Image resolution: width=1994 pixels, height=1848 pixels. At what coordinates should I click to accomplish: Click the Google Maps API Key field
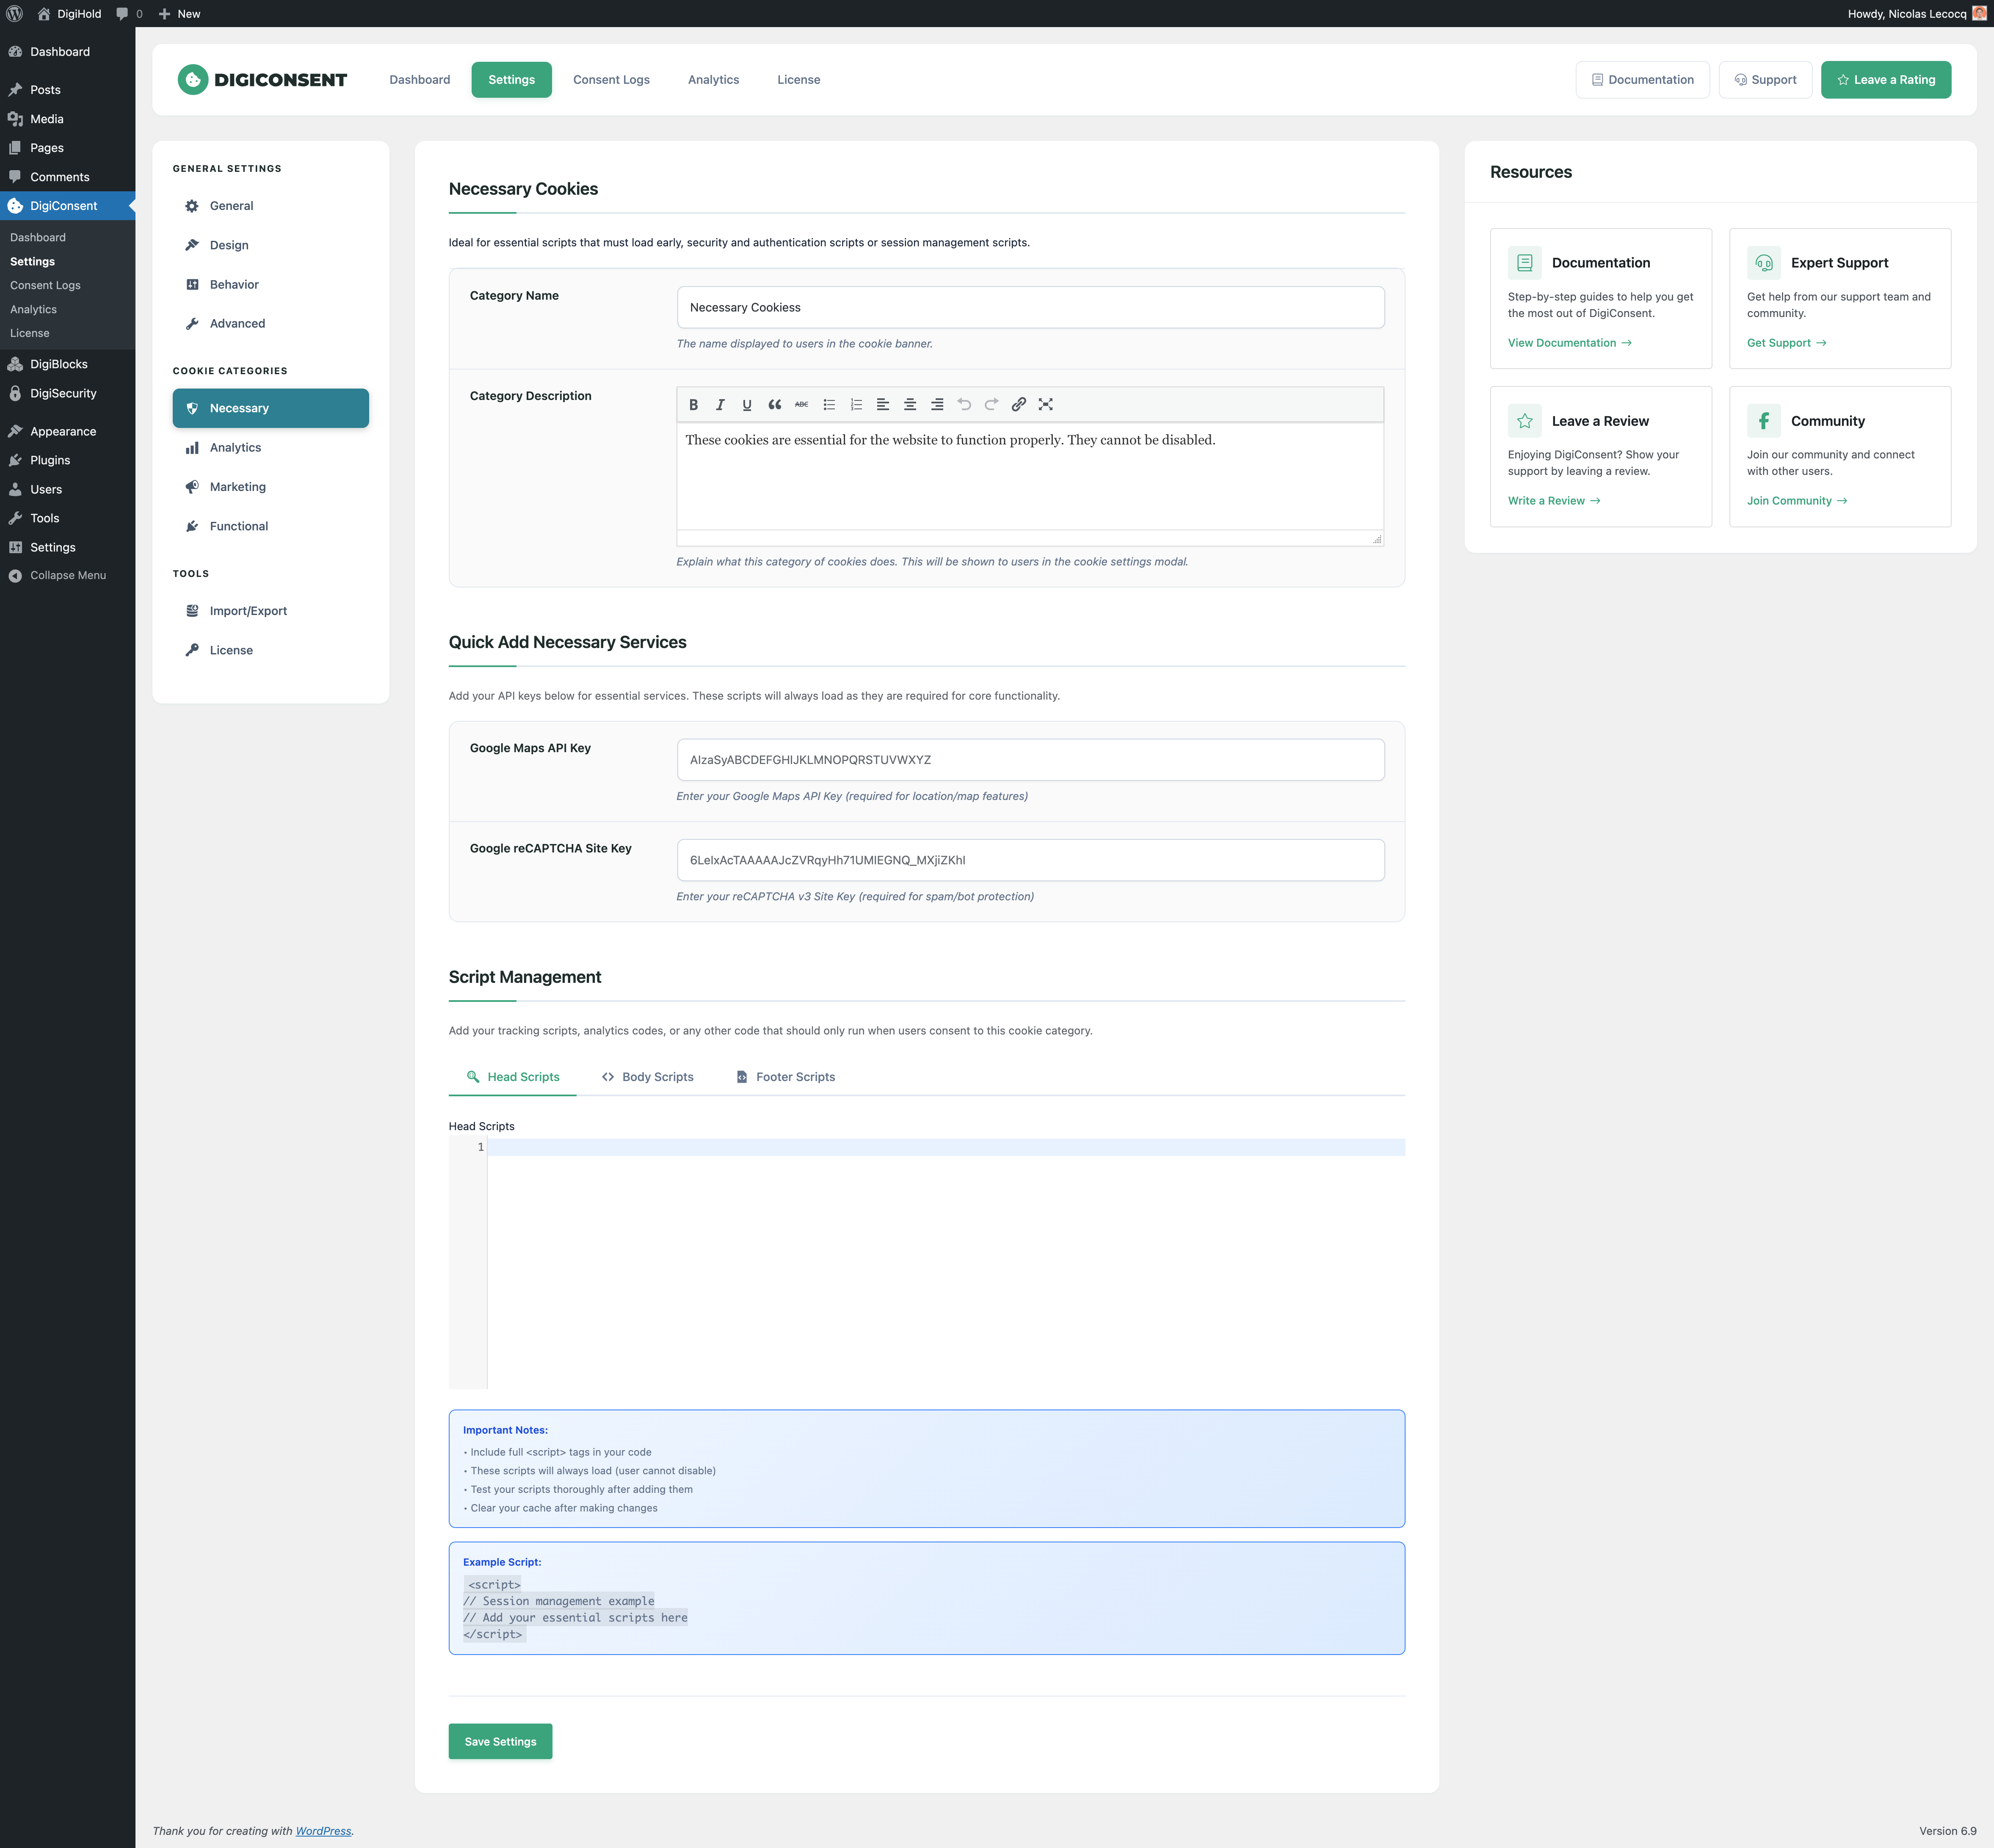point(1030,760)
